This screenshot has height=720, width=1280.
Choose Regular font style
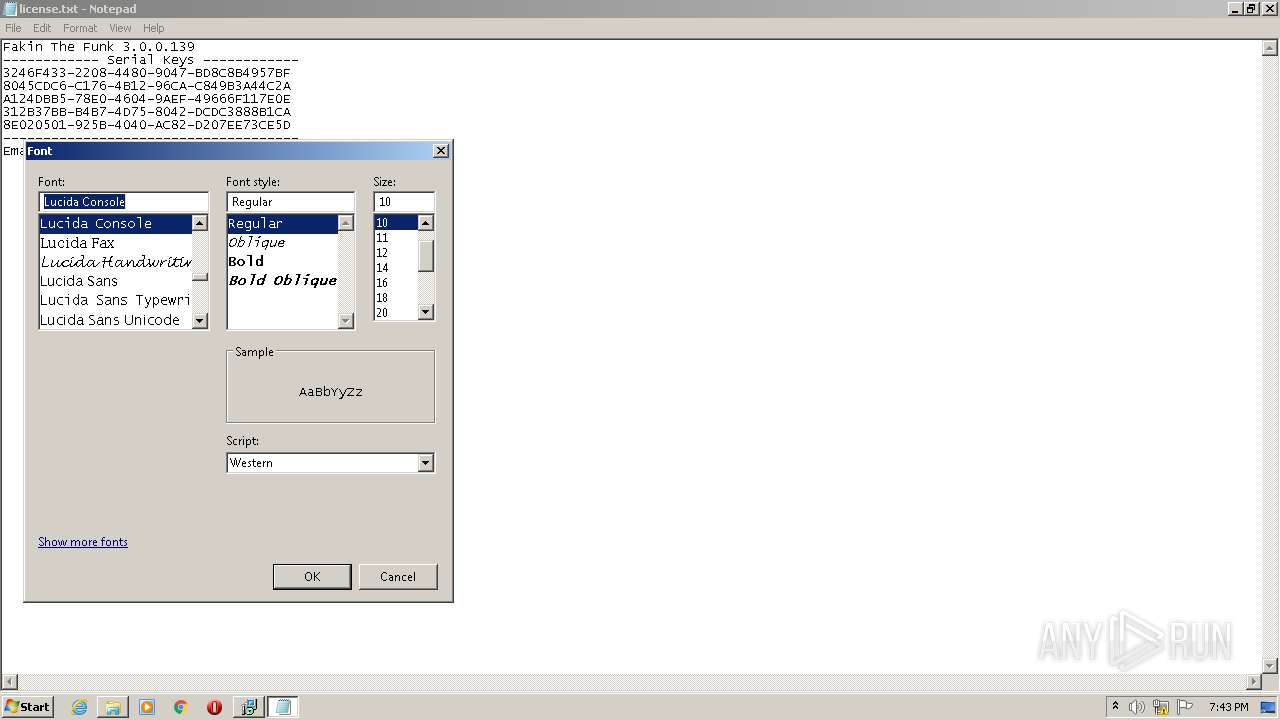tap(282, 223)
